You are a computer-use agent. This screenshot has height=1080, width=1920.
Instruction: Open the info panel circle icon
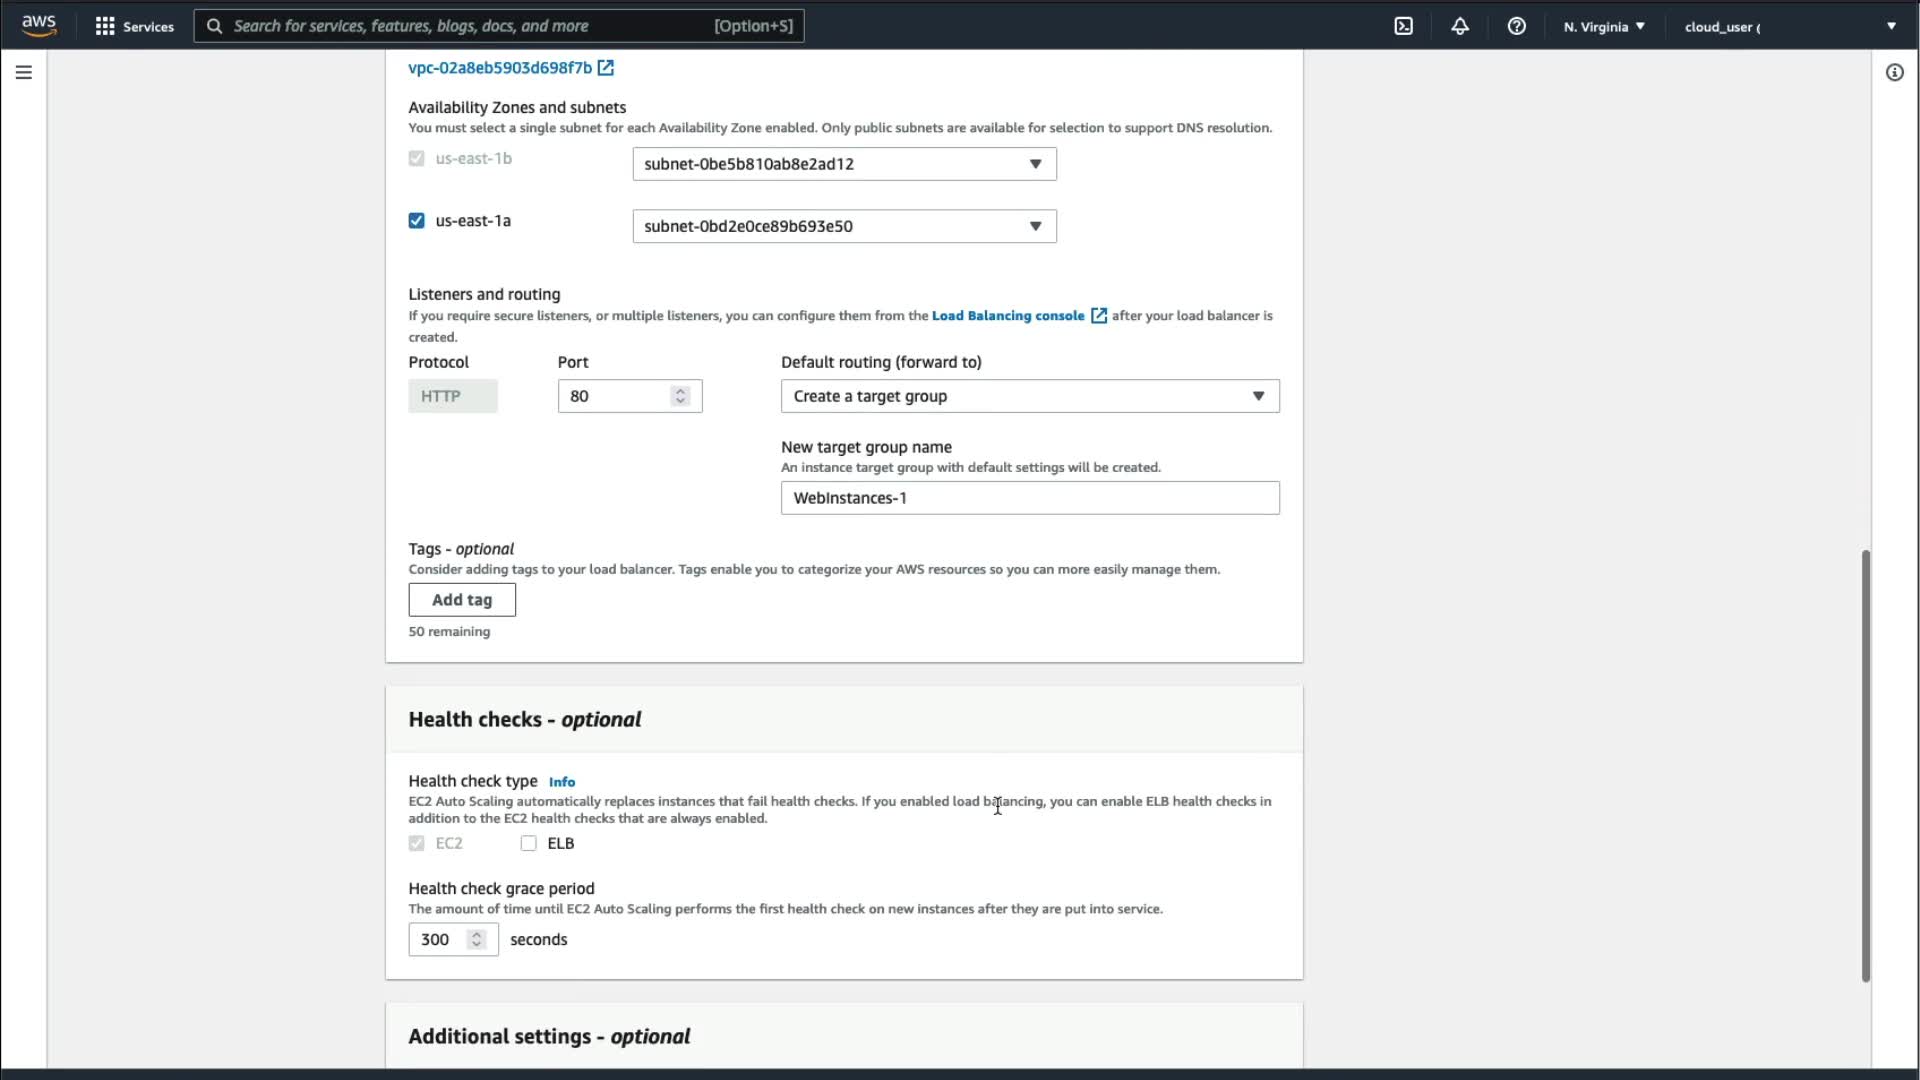tap(1894, 72)
